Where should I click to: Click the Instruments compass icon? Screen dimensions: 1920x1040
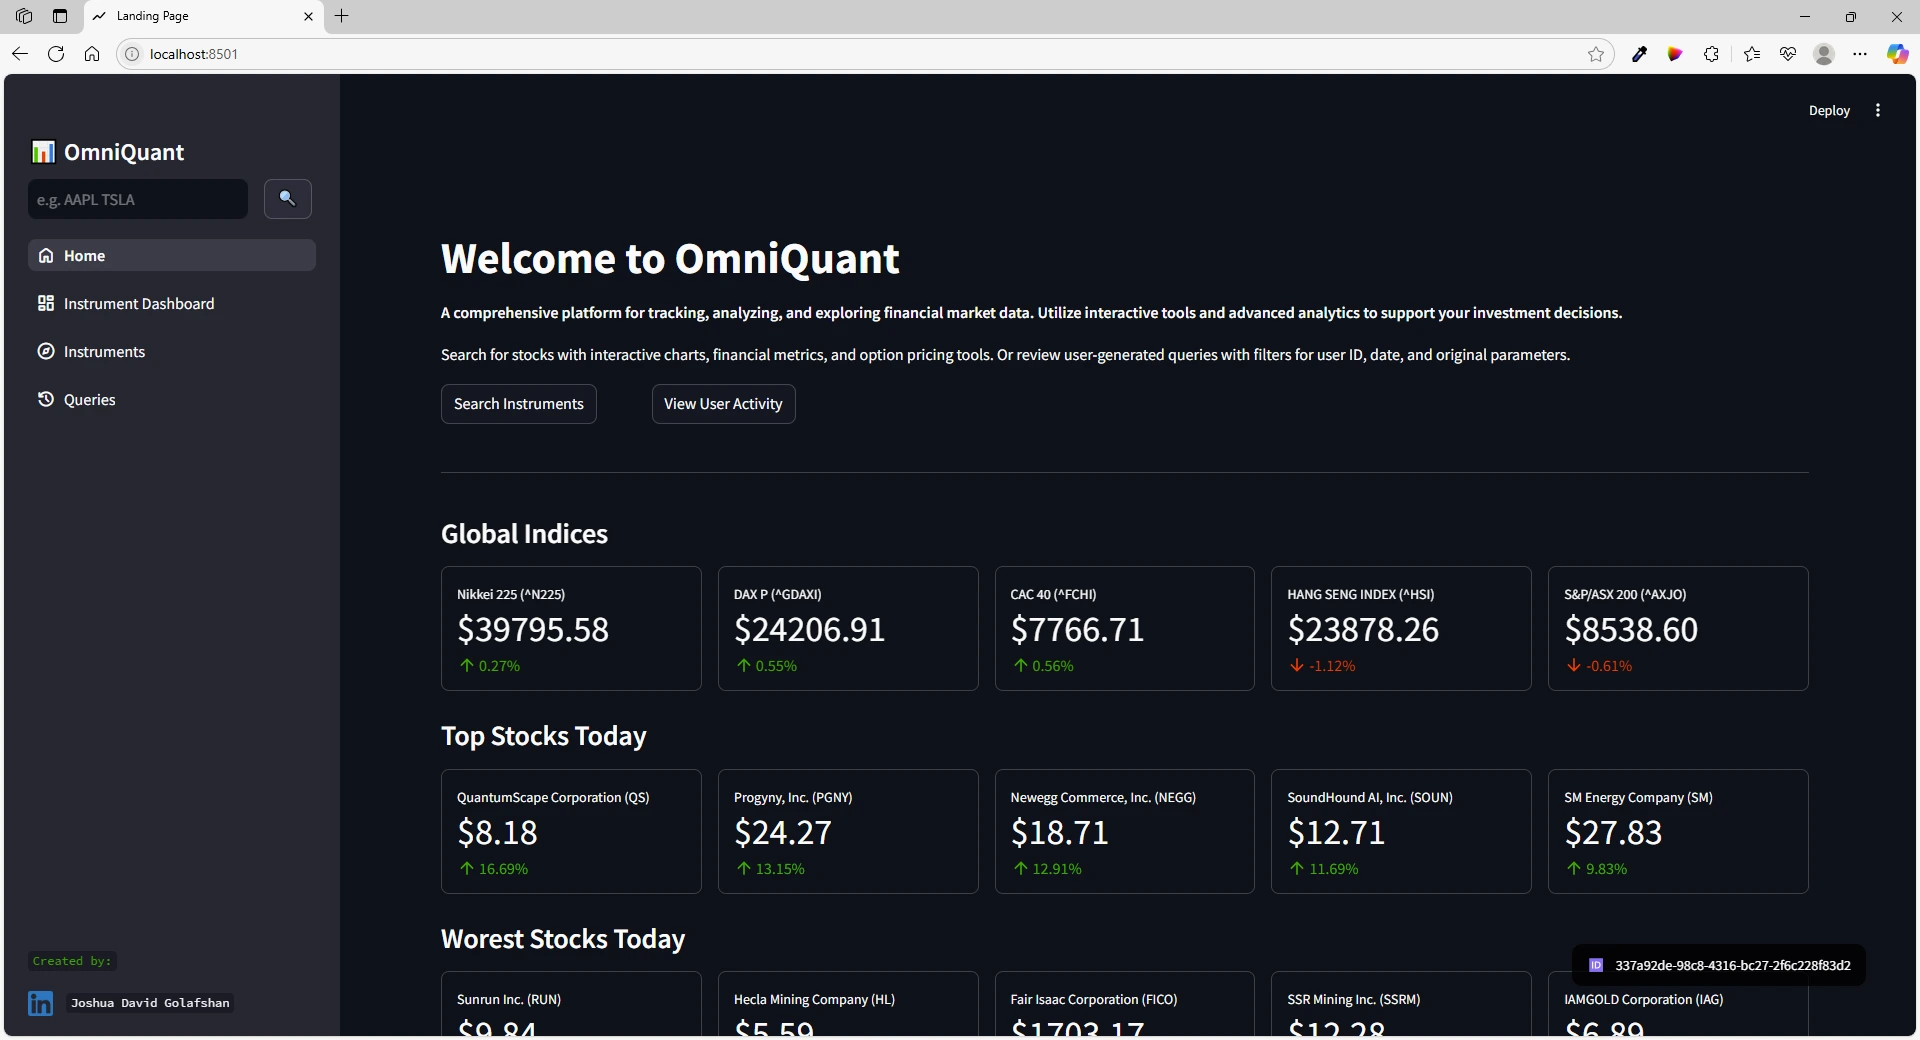point(46,352)
